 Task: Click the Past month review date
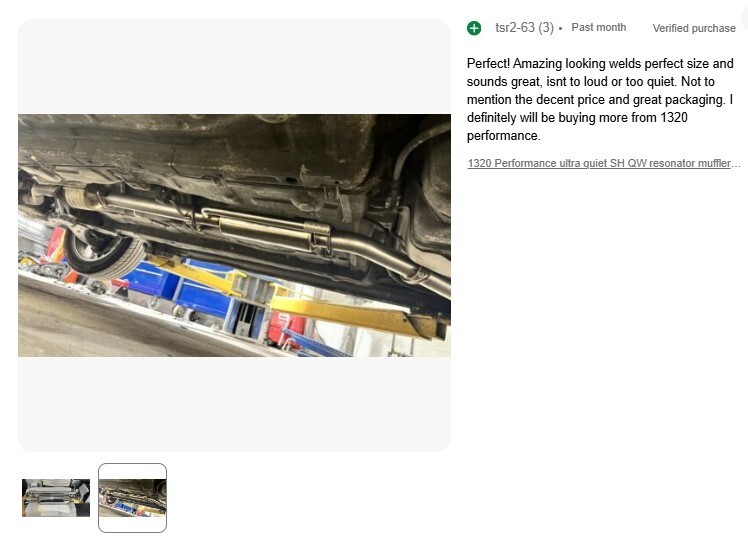[599, 27]
